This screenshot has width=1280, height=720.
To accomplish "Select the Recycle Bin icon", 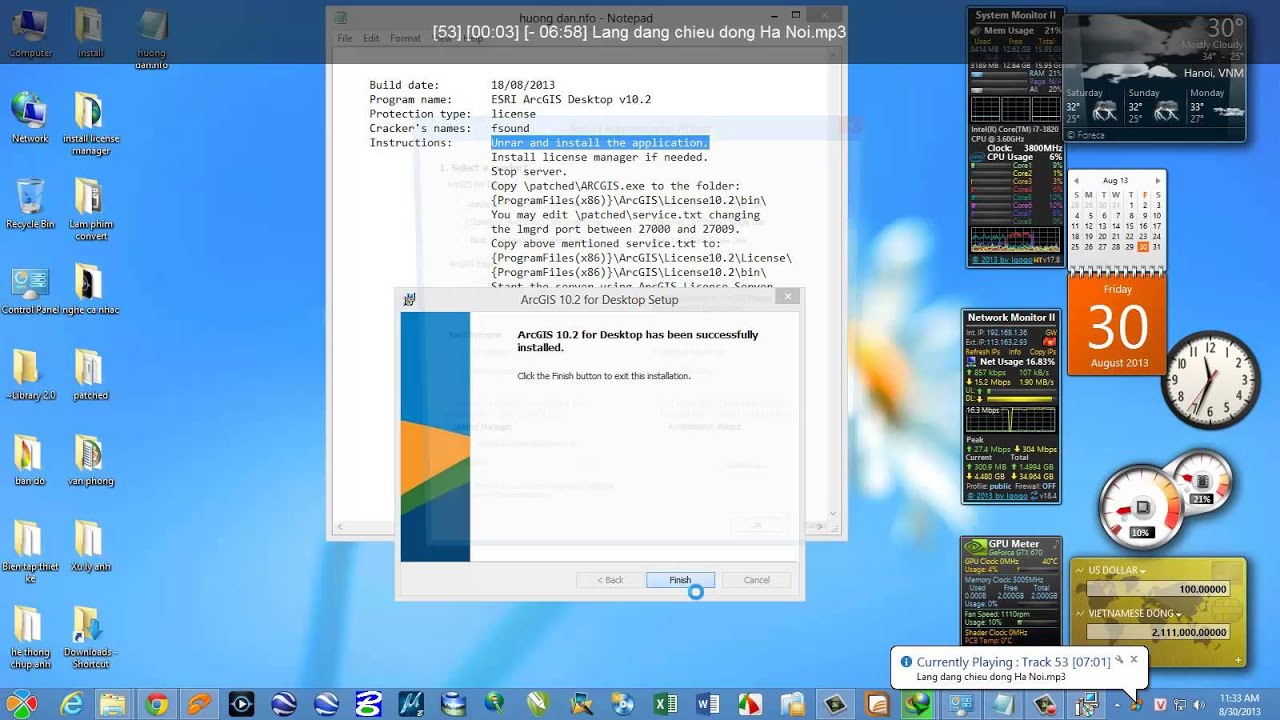I will pyautogui.click(x=30, y=204).
